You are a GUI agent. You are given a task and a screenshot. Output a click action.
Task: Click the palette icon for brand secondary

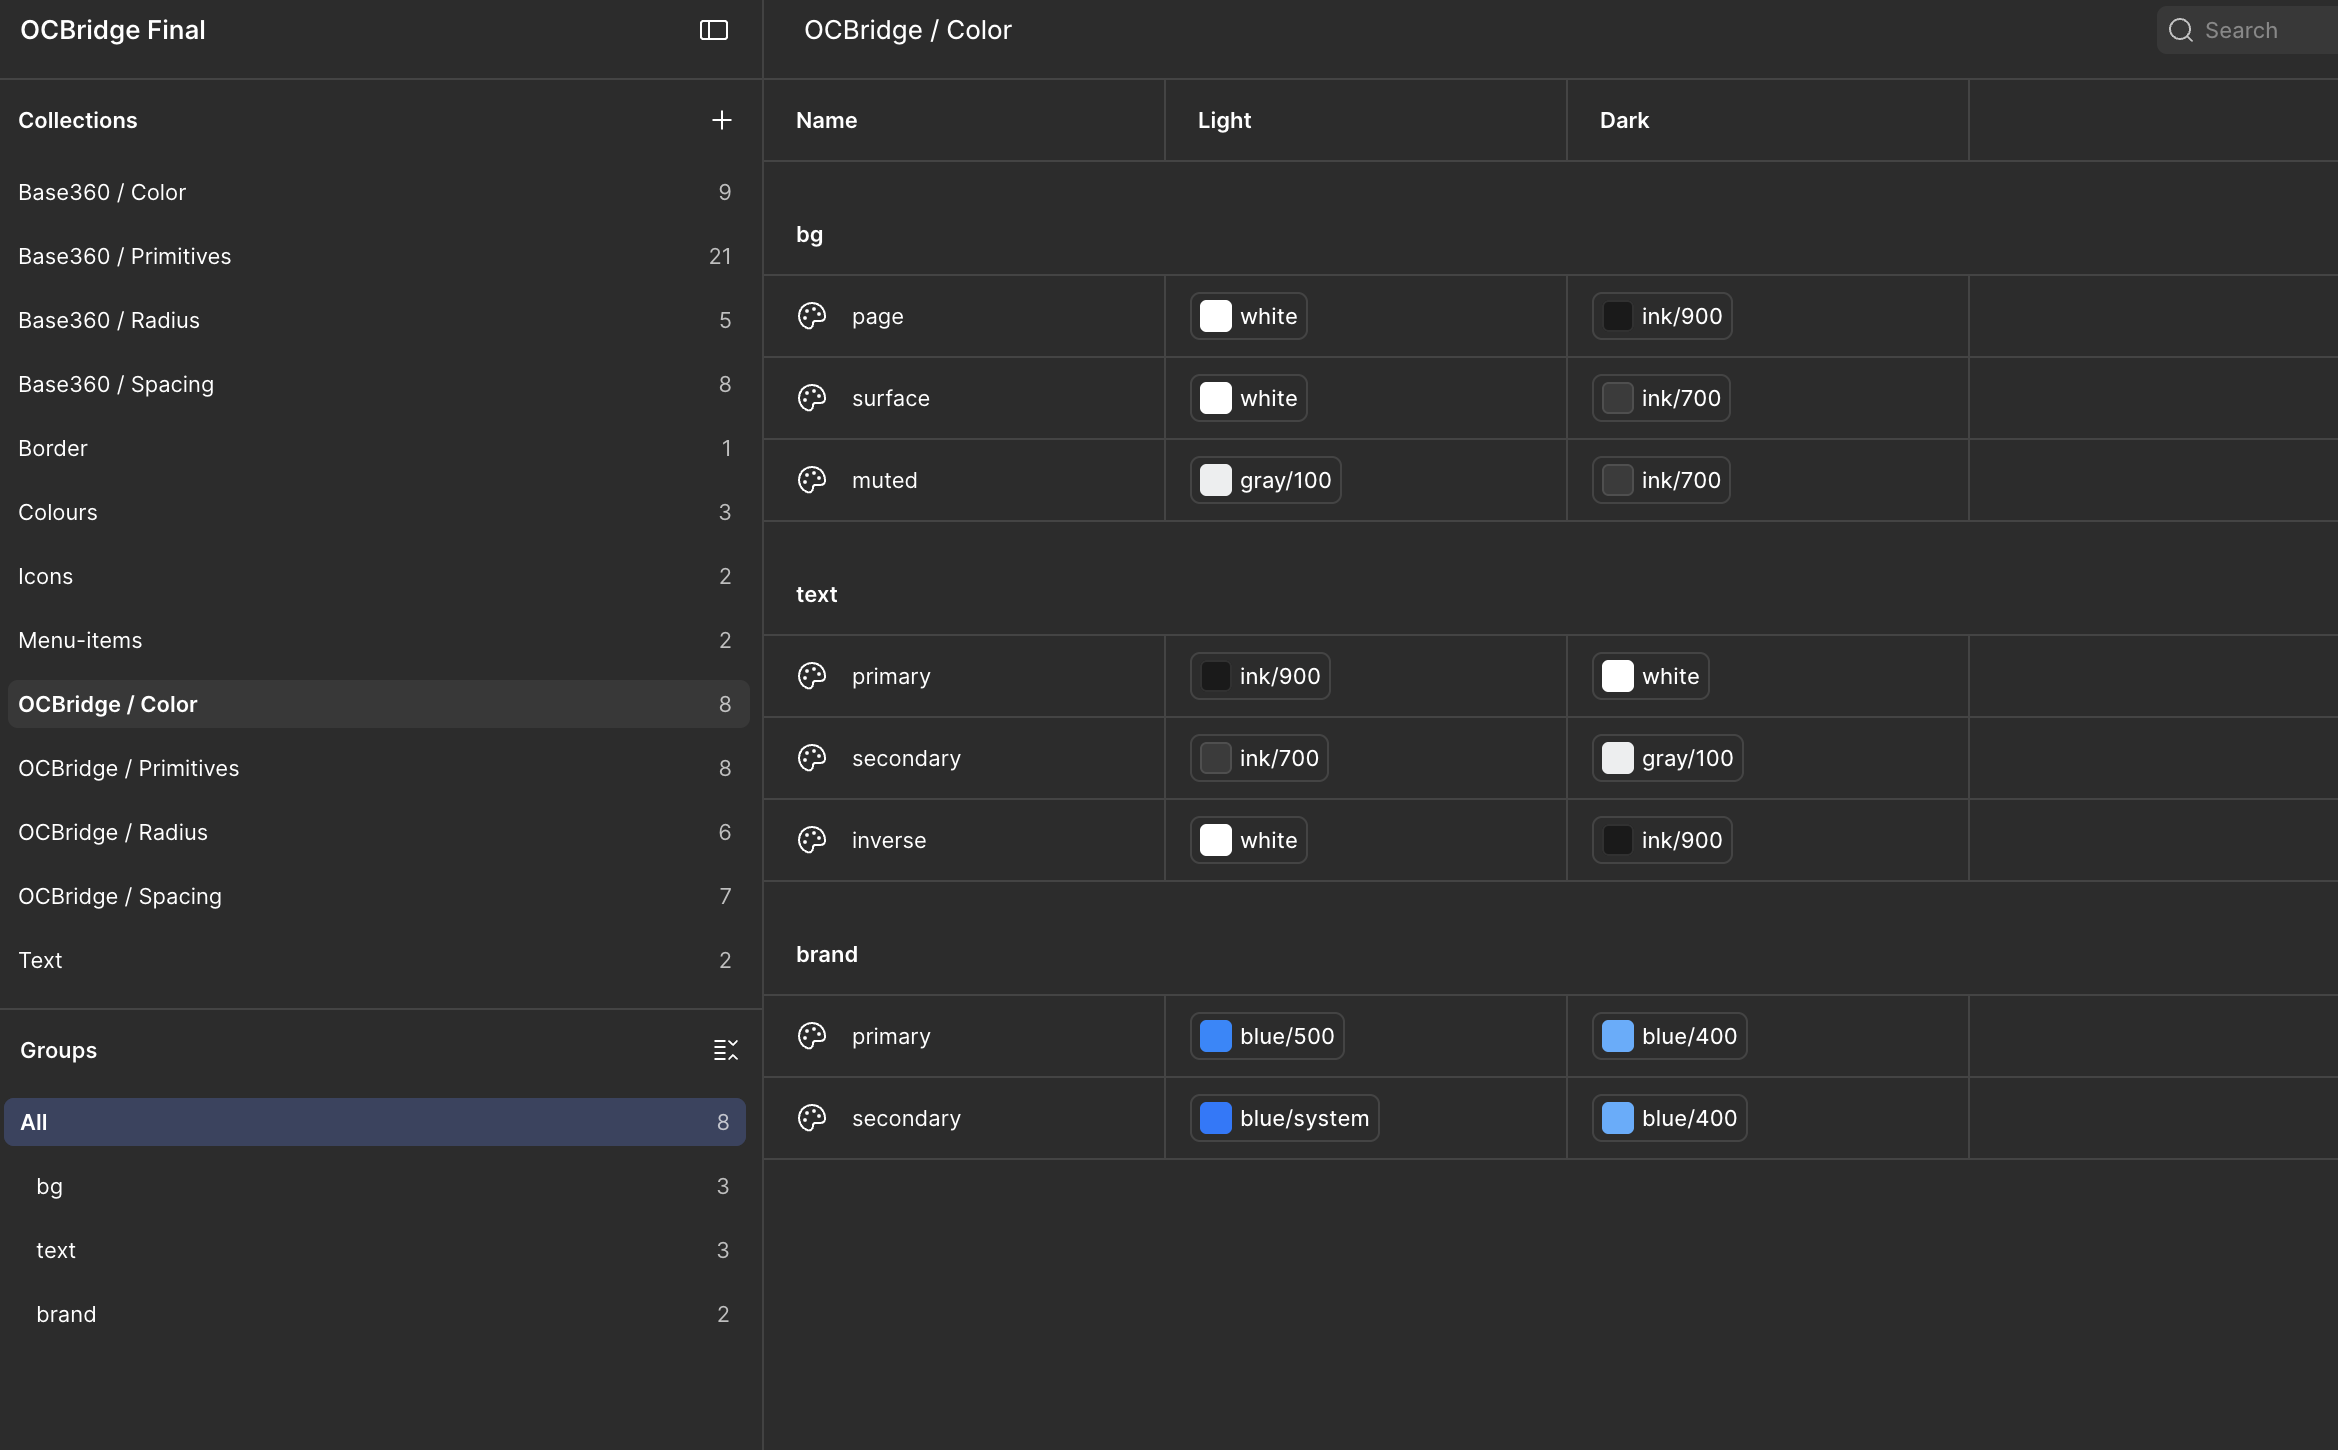pyautogui.click(x=812, y=1118)
